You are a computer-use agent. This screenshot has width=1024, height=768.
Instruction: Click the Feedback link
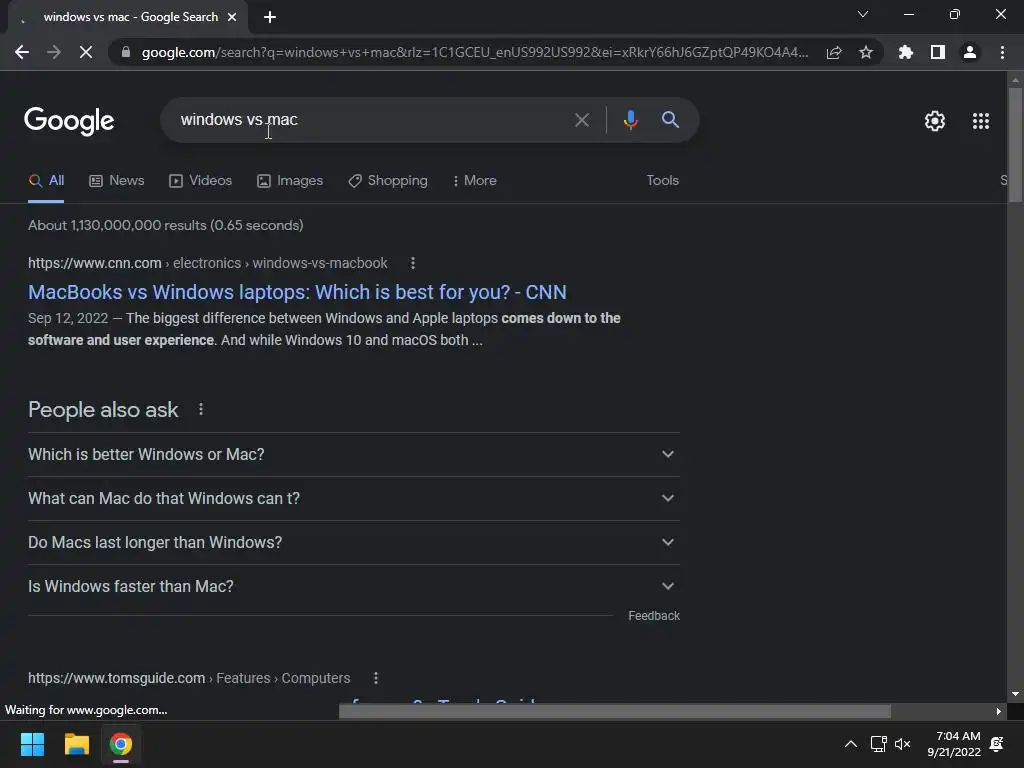coord(654,616)
